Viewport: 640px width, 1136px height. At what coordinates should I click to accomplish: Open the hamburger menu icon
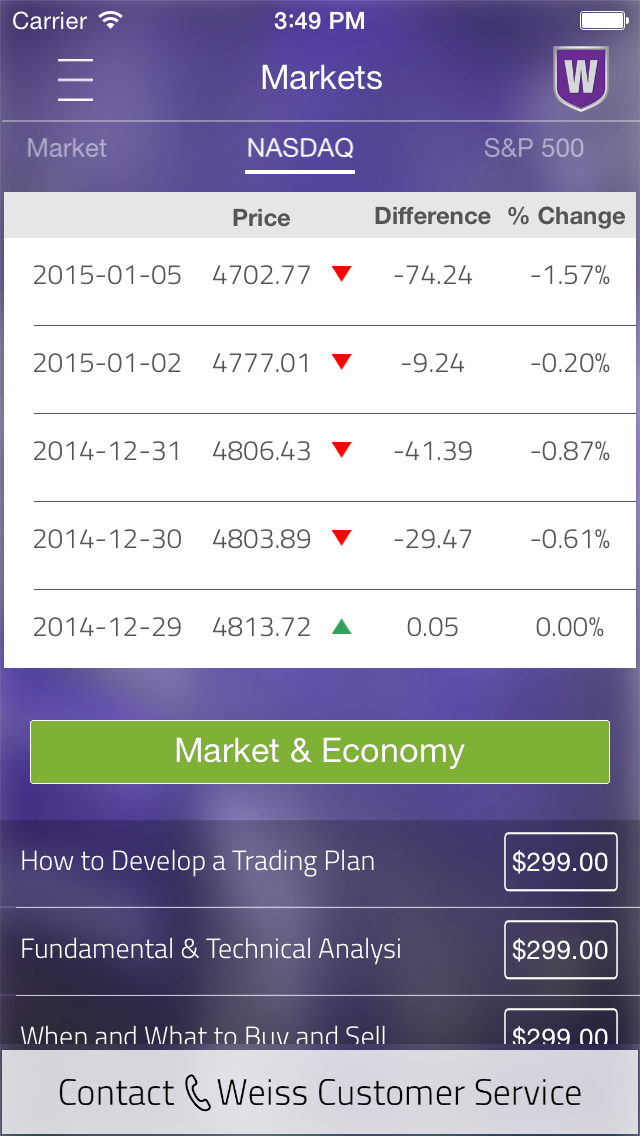75,78
